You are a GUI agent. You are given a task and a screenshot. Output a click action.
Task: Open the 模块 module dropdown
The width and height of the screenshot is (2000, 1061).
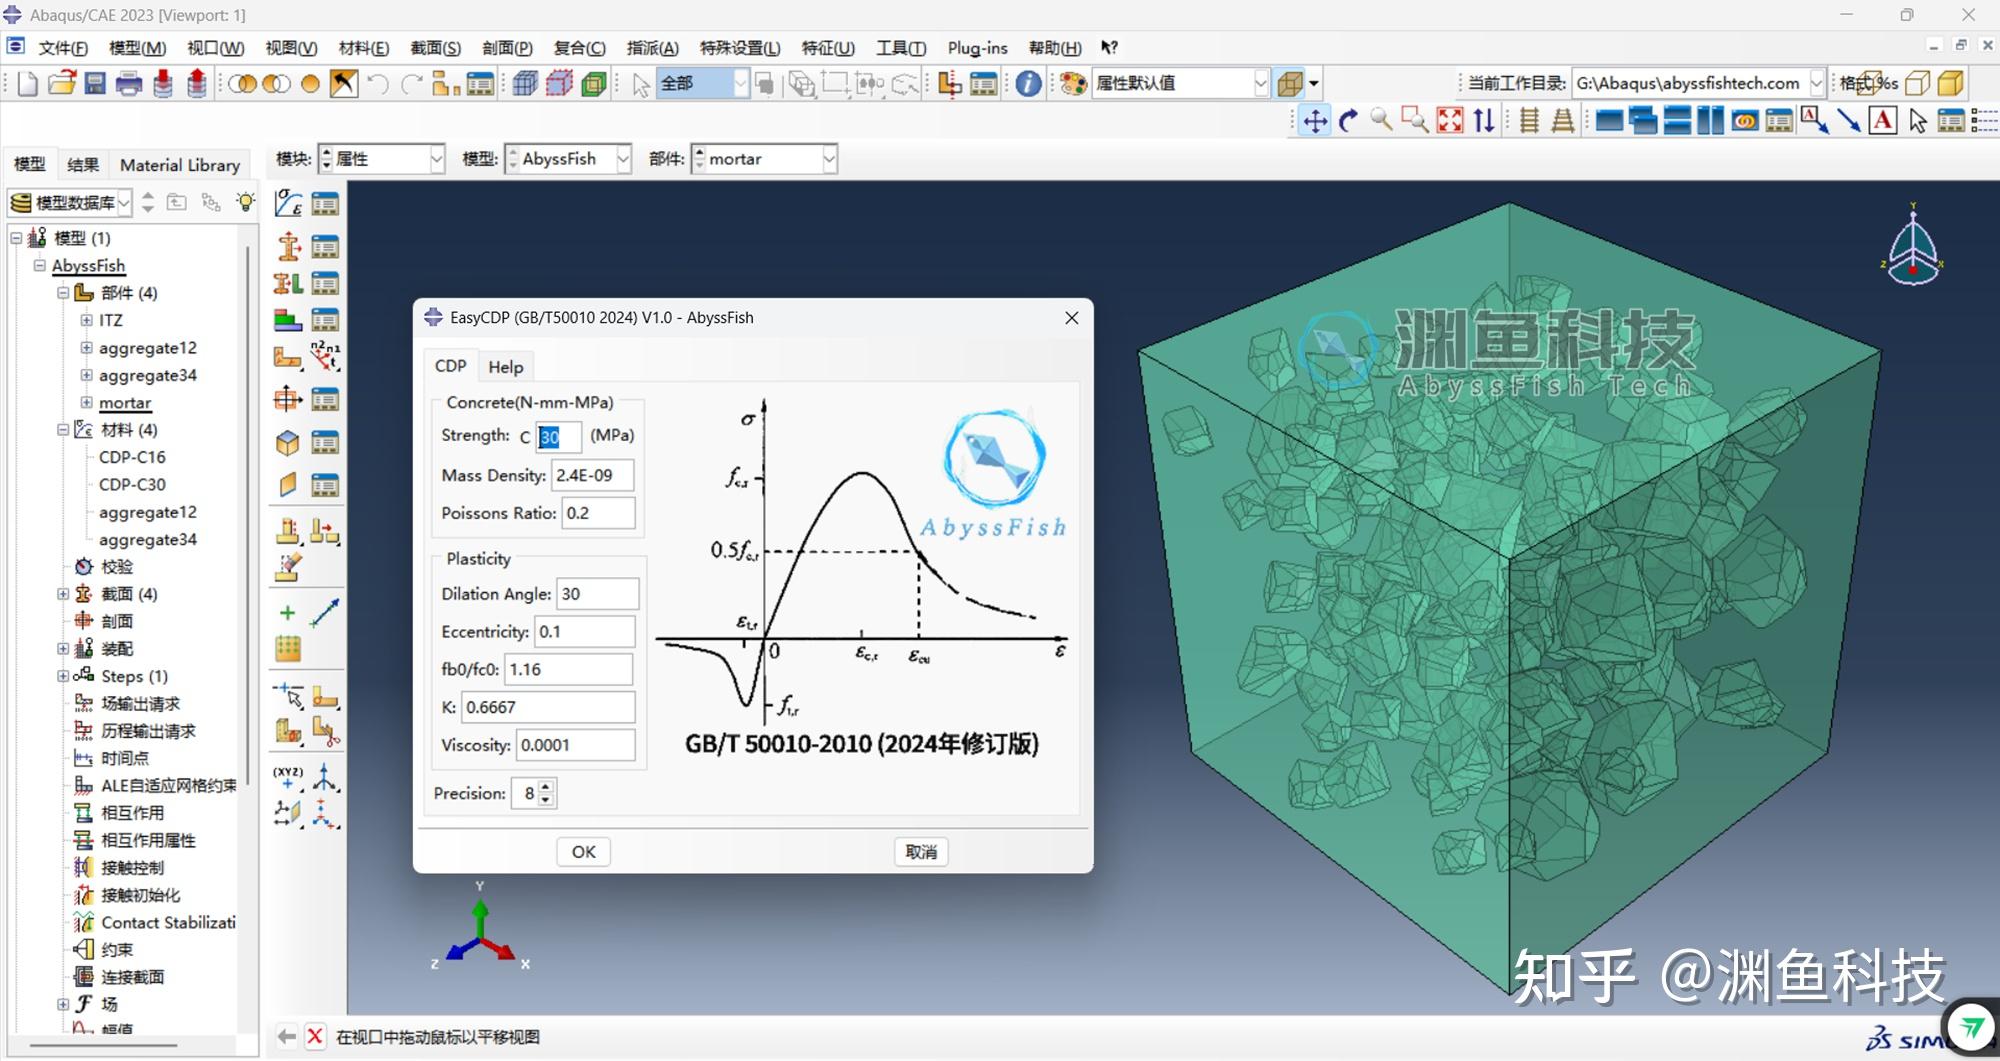pos(436,159)
